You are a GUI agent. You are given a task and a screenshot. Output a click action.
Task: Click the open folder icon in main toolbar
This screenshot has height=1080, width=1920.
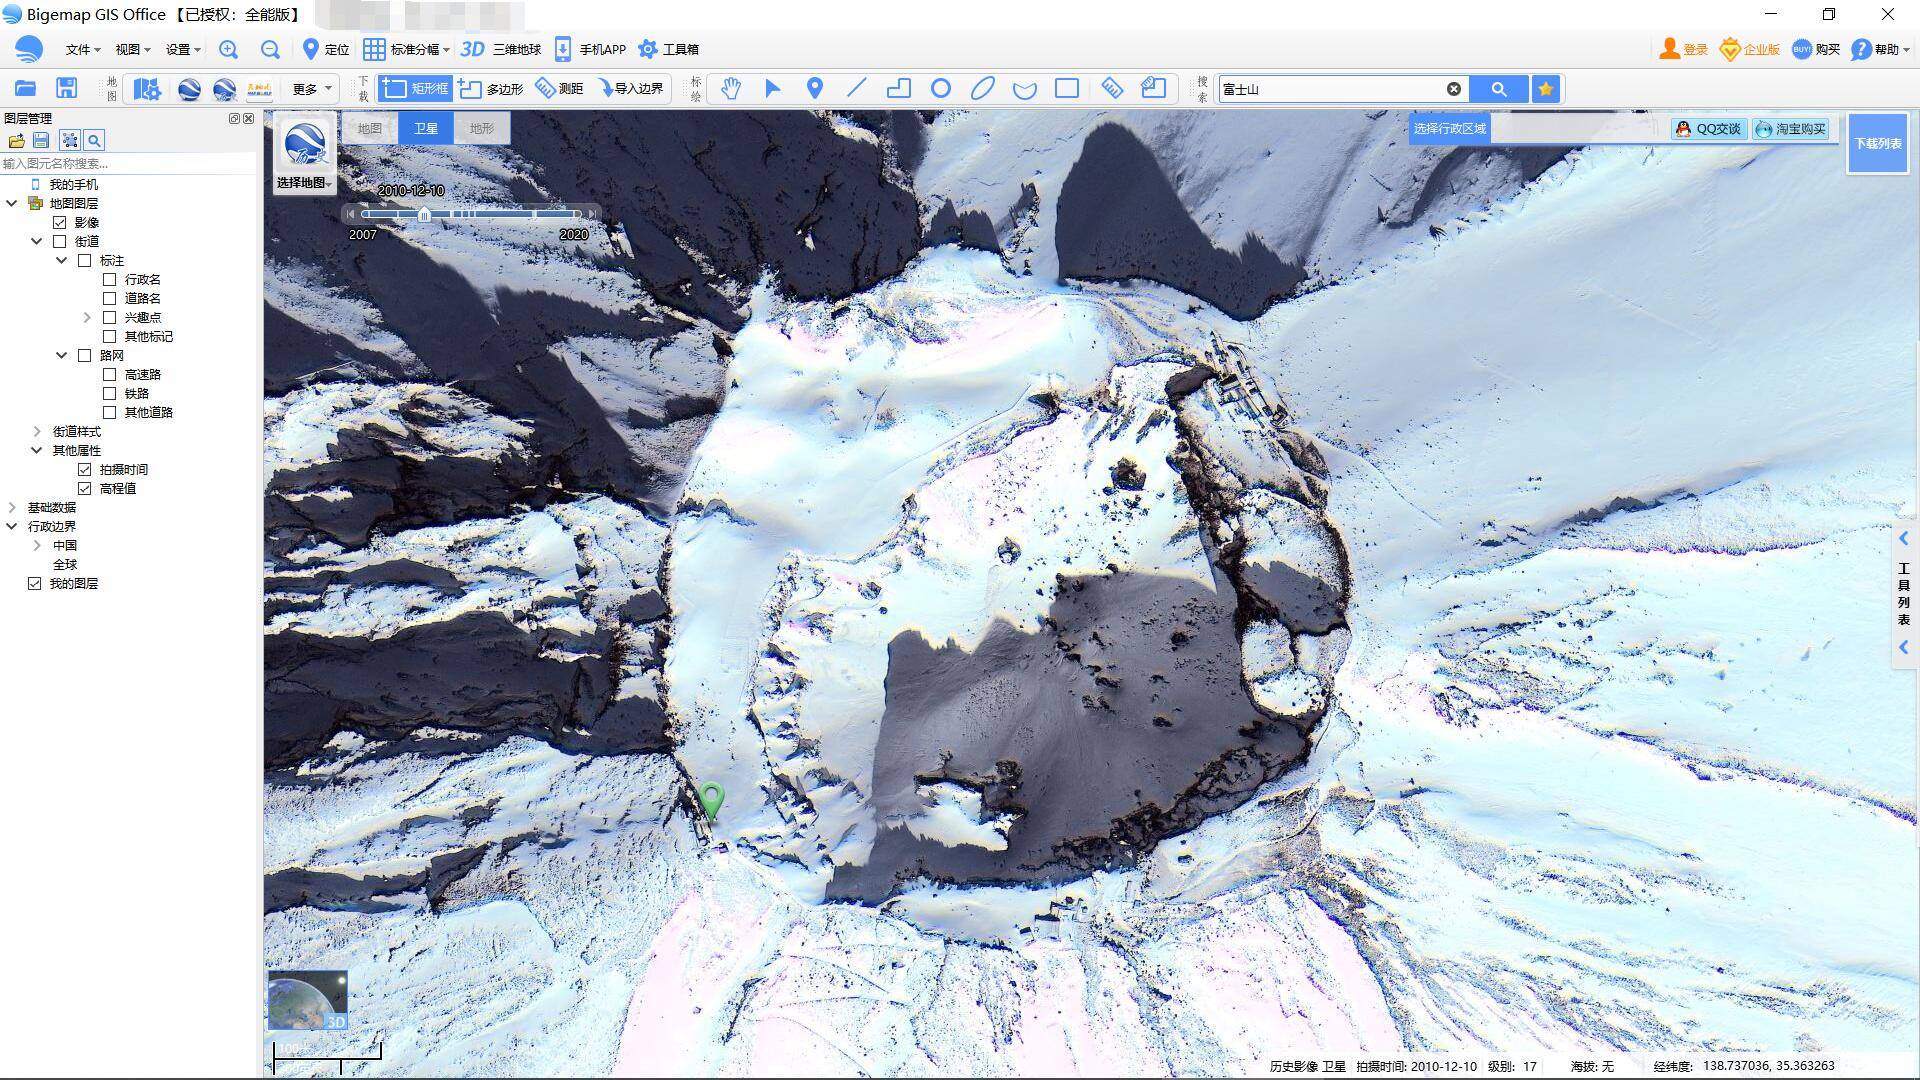click(25, 88)
